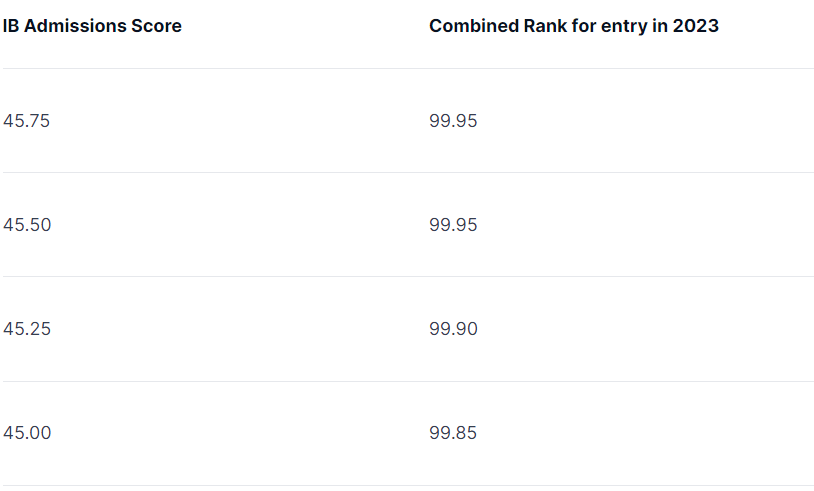Screen dimensions: 814x491
Task: Select the 45.00 admissions score value
Action: click(27, 433)
